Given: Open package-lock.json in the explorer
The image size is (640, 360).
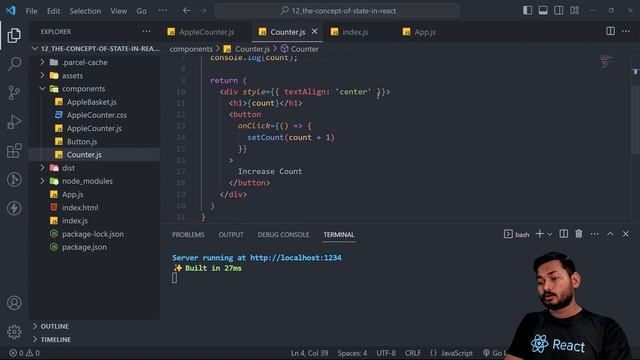Looking at the screenshot, I should [x=95, y=234].
